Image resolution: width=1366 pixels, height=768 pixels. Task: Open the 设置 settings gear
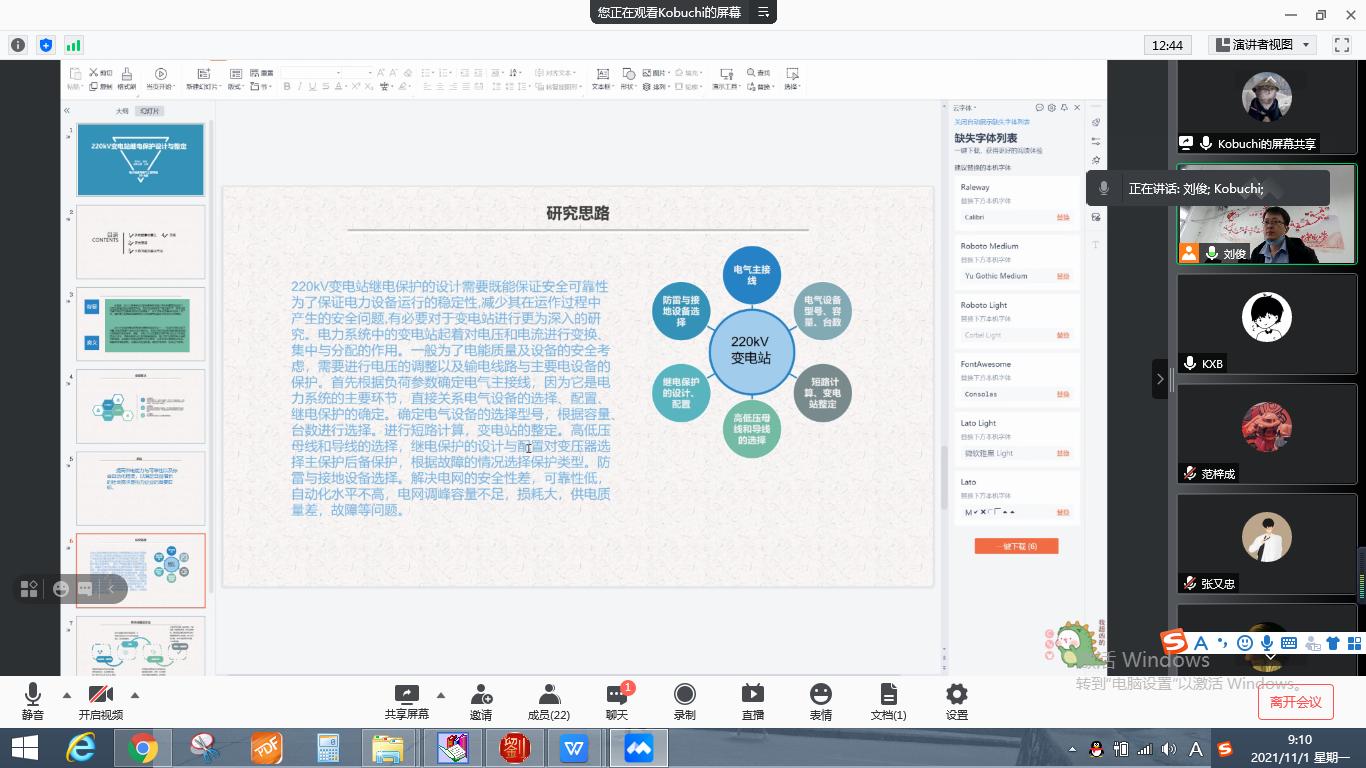(x=956, y=701)
